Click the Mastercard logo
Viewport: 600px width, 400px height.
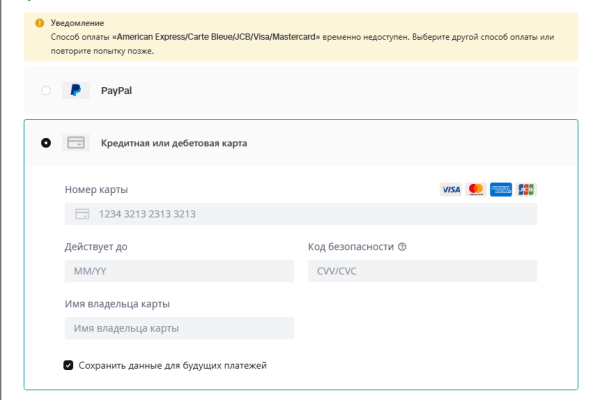pyautogui.click(x=476, y=189)
